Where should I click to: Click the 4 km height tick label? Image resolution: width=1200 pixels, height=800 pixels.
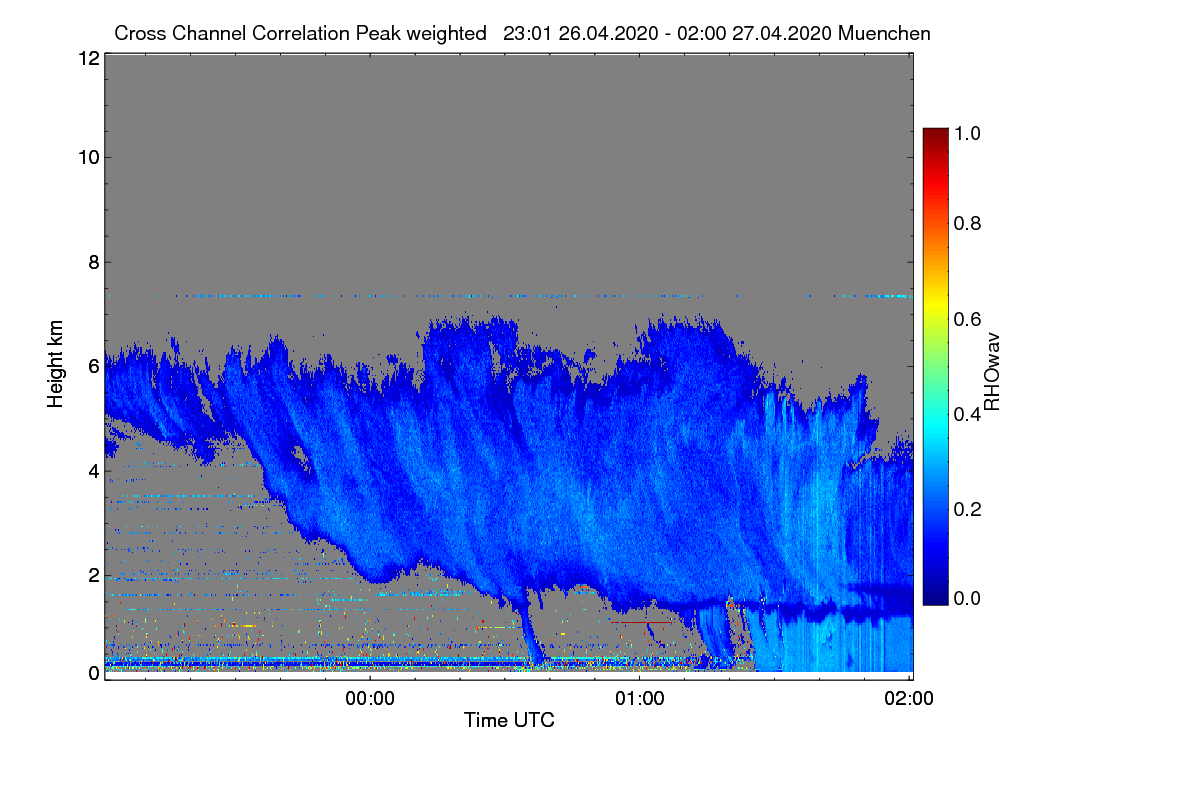(x=93, y=470)
